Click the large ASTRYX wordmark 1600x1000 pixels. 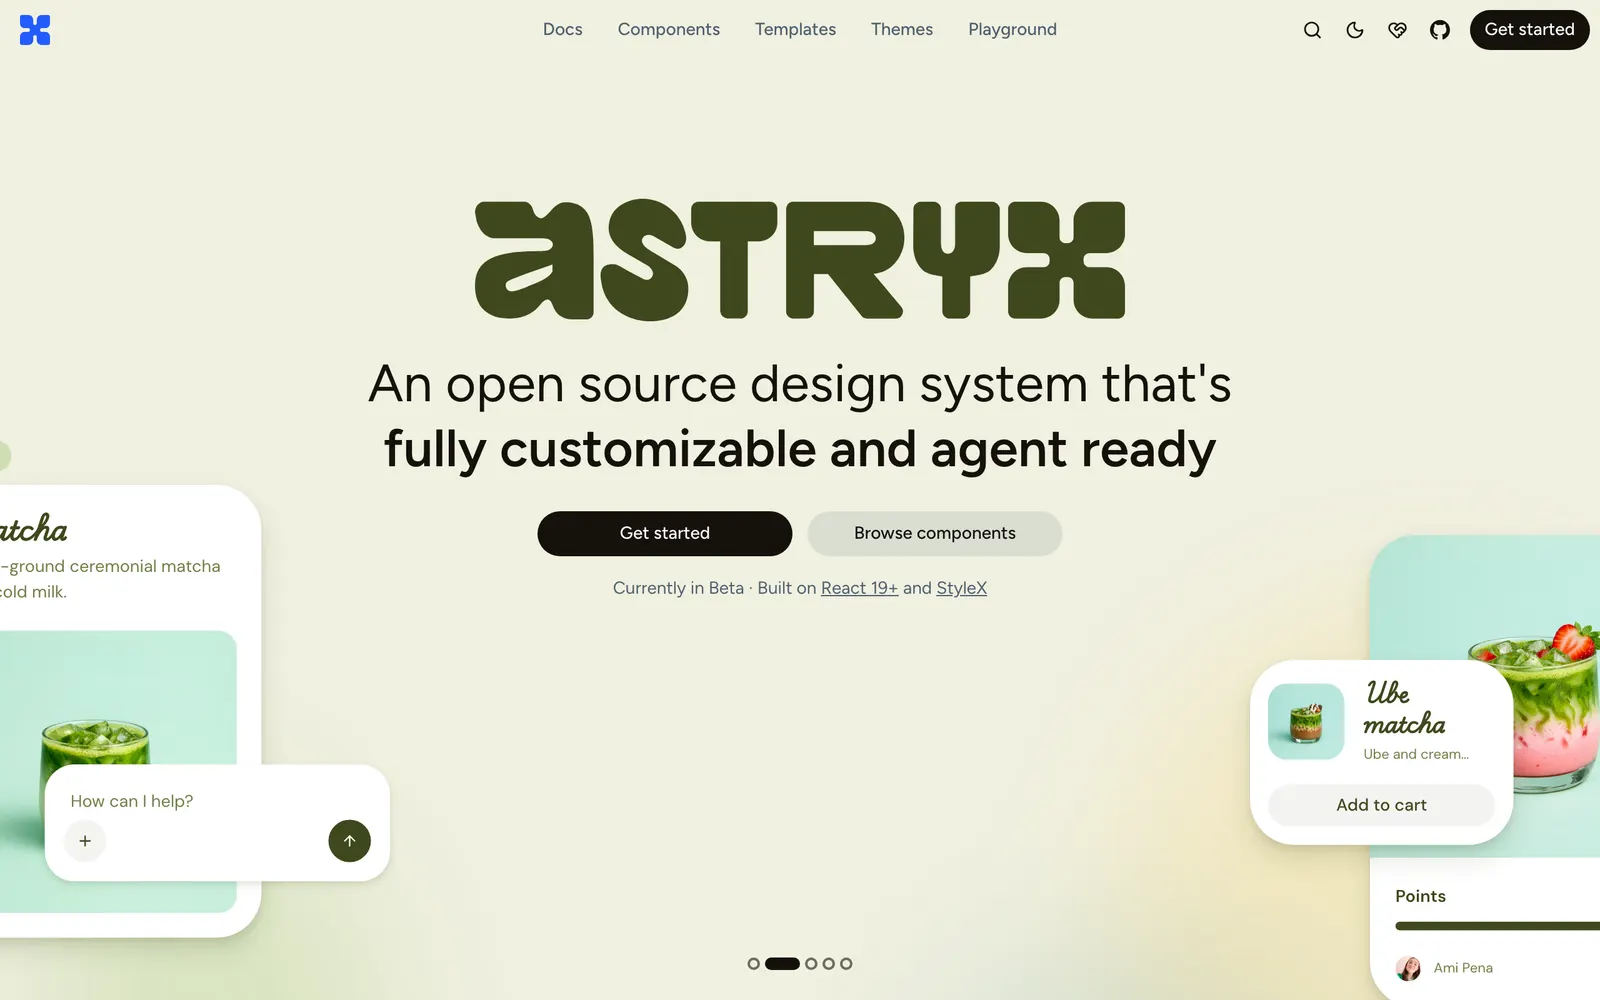click(x=800, y=260)
